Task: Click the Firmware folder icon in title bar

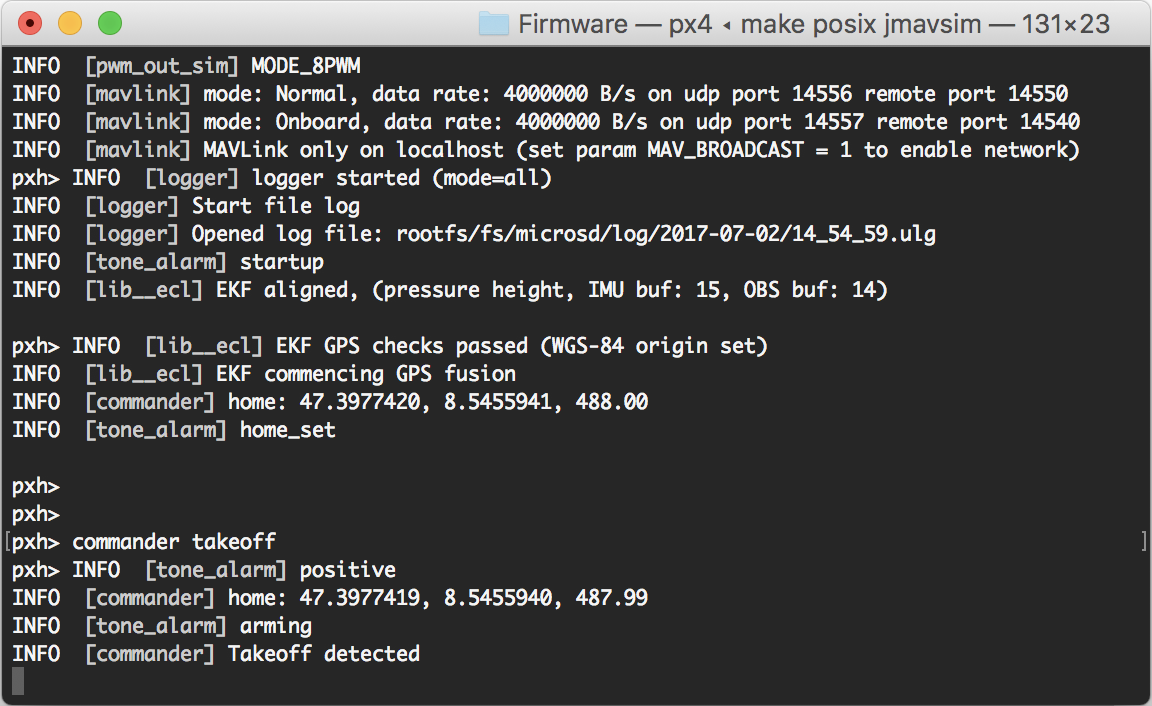Action: (494, 23)
